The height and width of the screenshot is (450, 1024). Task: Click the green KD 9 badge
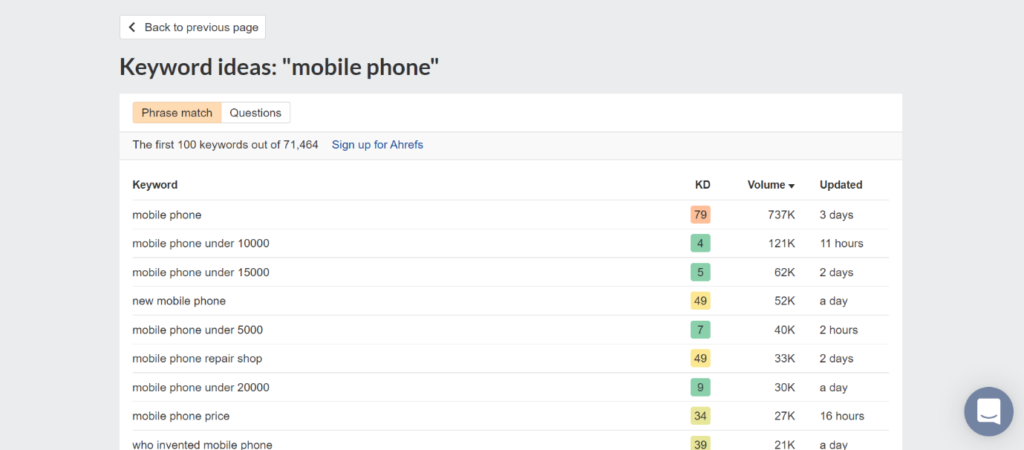pyautogui.click(x=700, y=387)
